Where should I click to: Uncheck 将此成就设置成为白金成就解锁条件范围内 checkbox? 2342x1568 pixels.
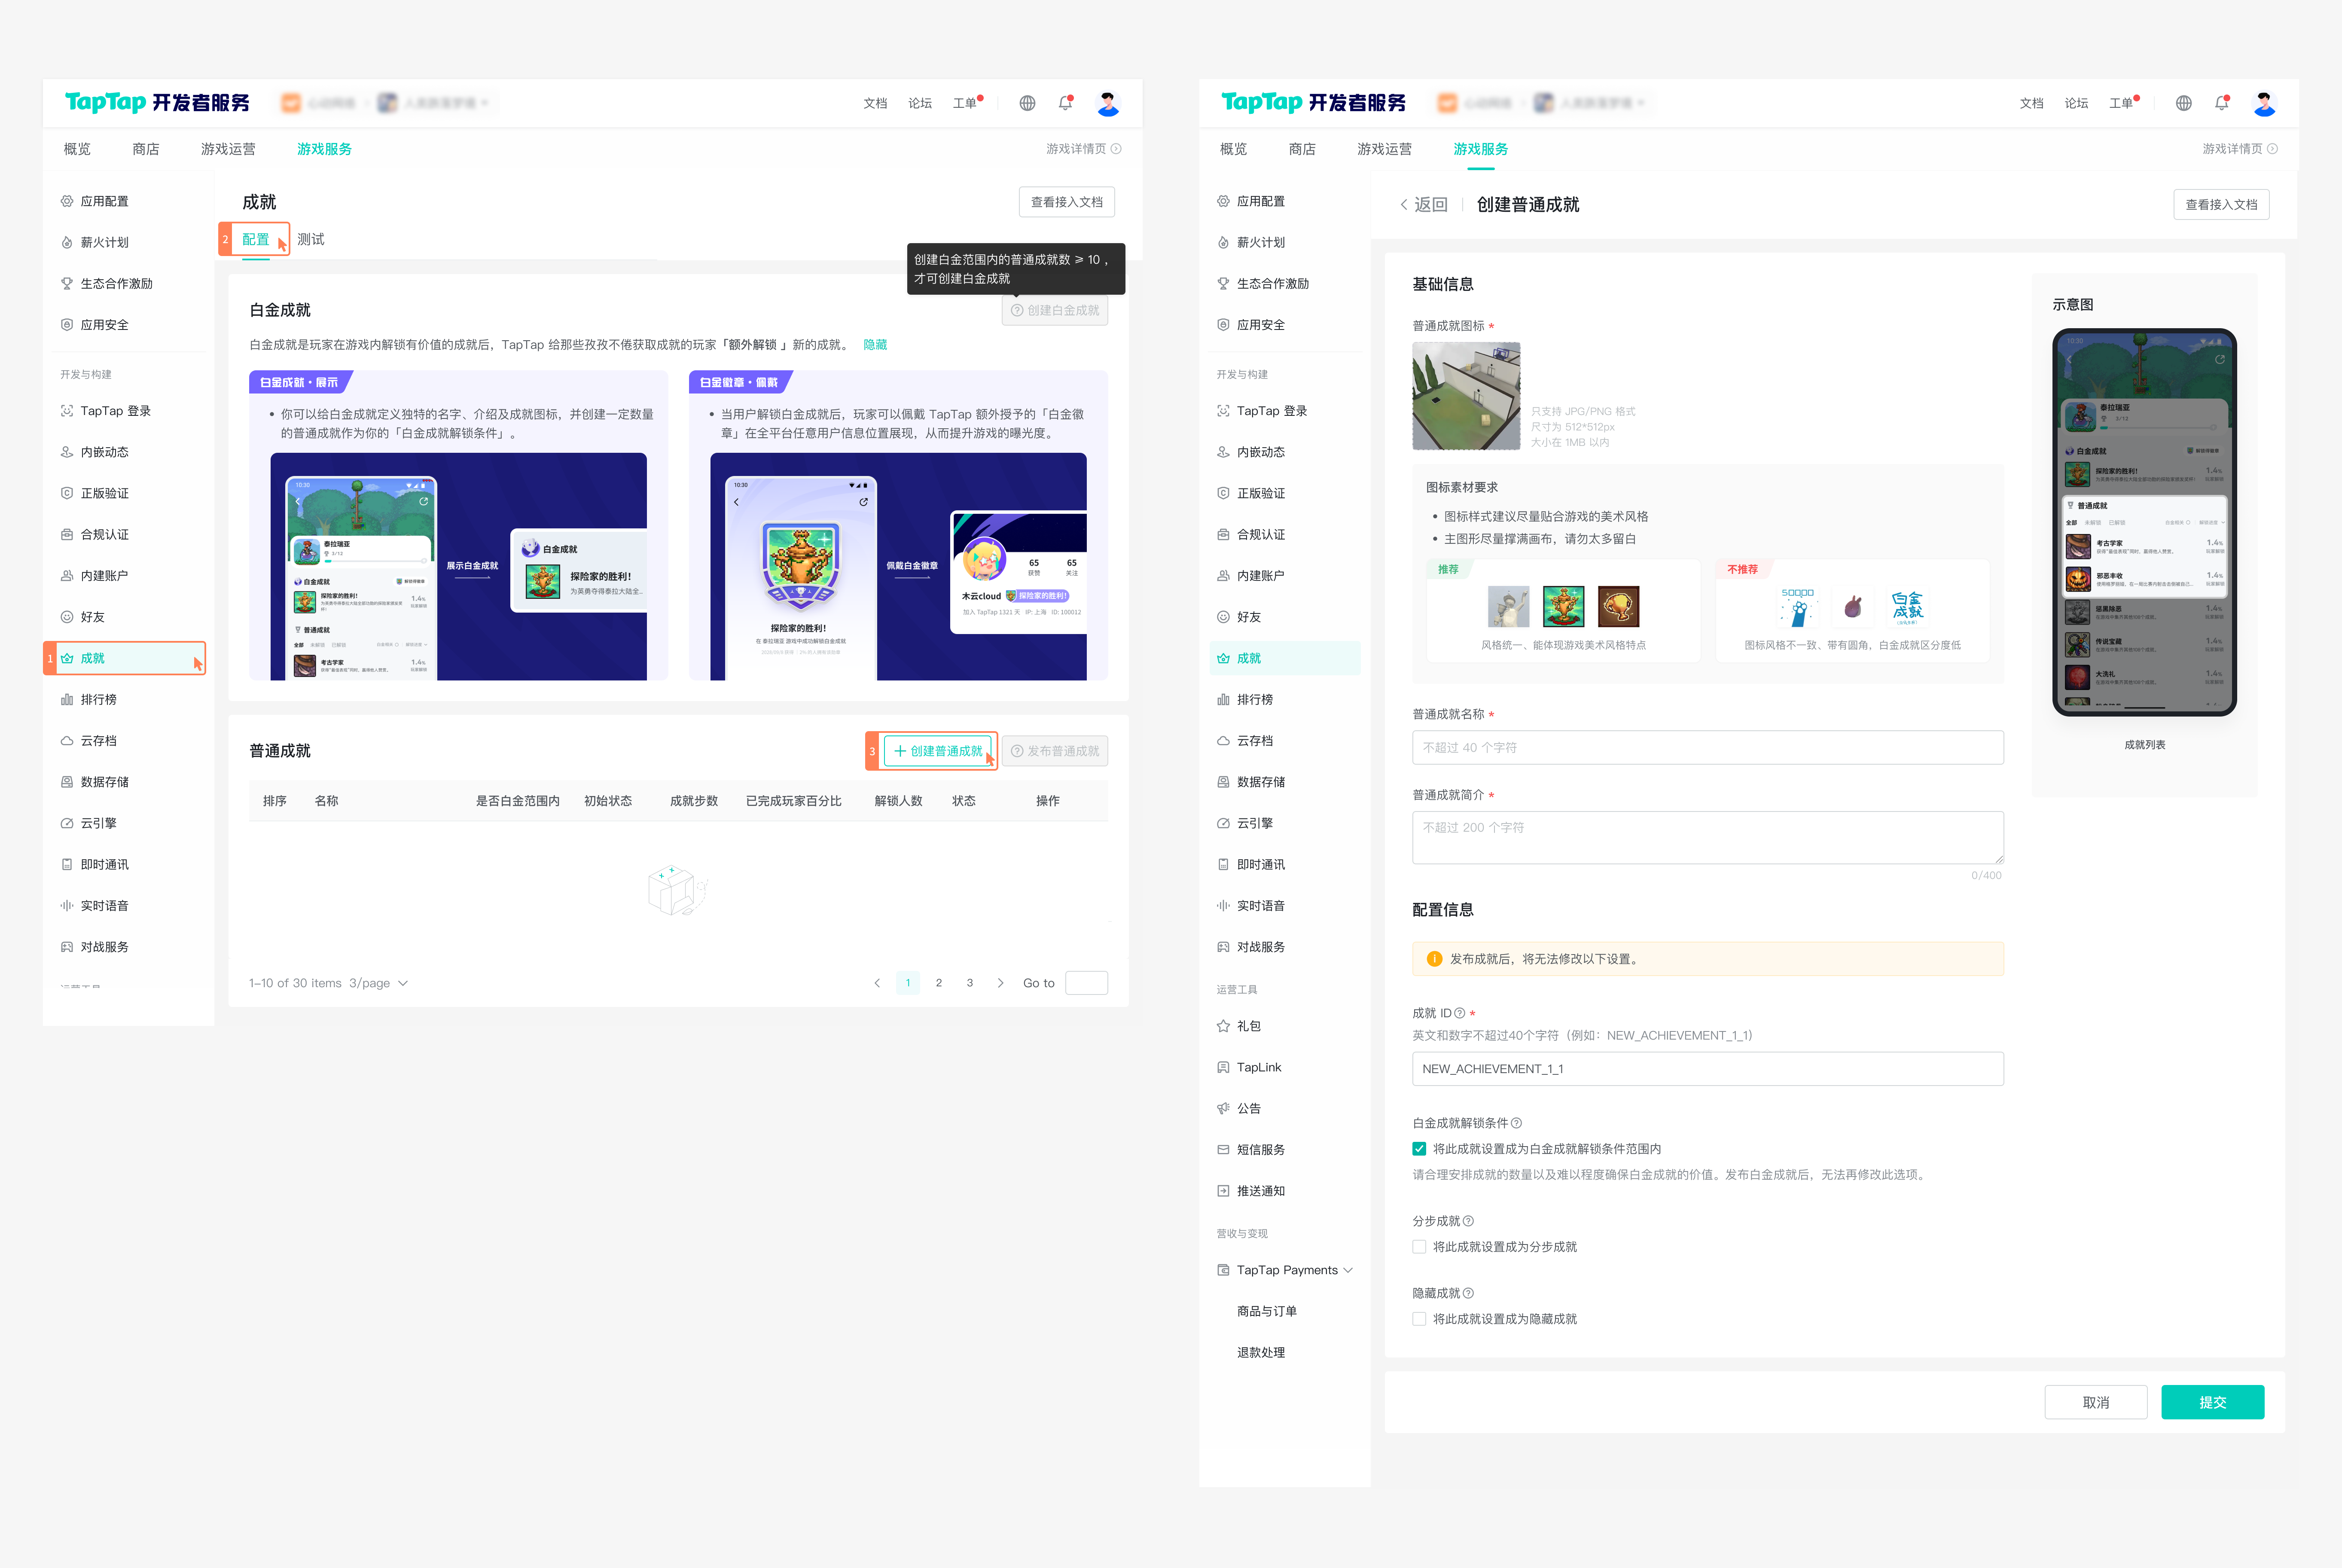pos(1419,1149)
